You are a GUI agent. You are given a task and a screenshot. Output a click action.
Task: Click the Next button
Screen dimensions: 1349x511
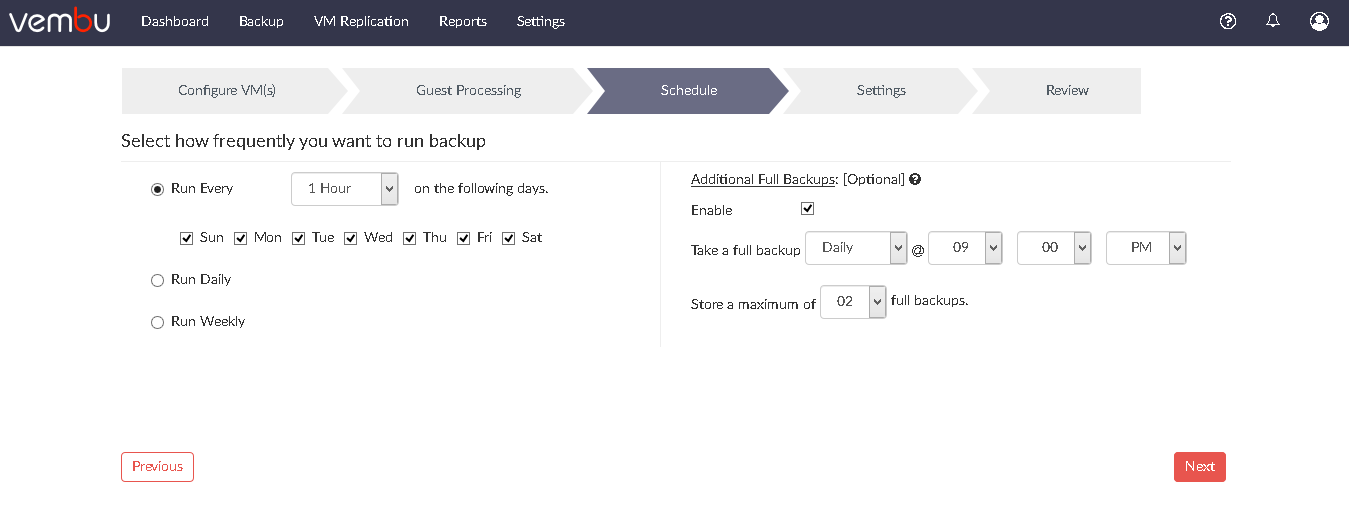(1200, 467)
